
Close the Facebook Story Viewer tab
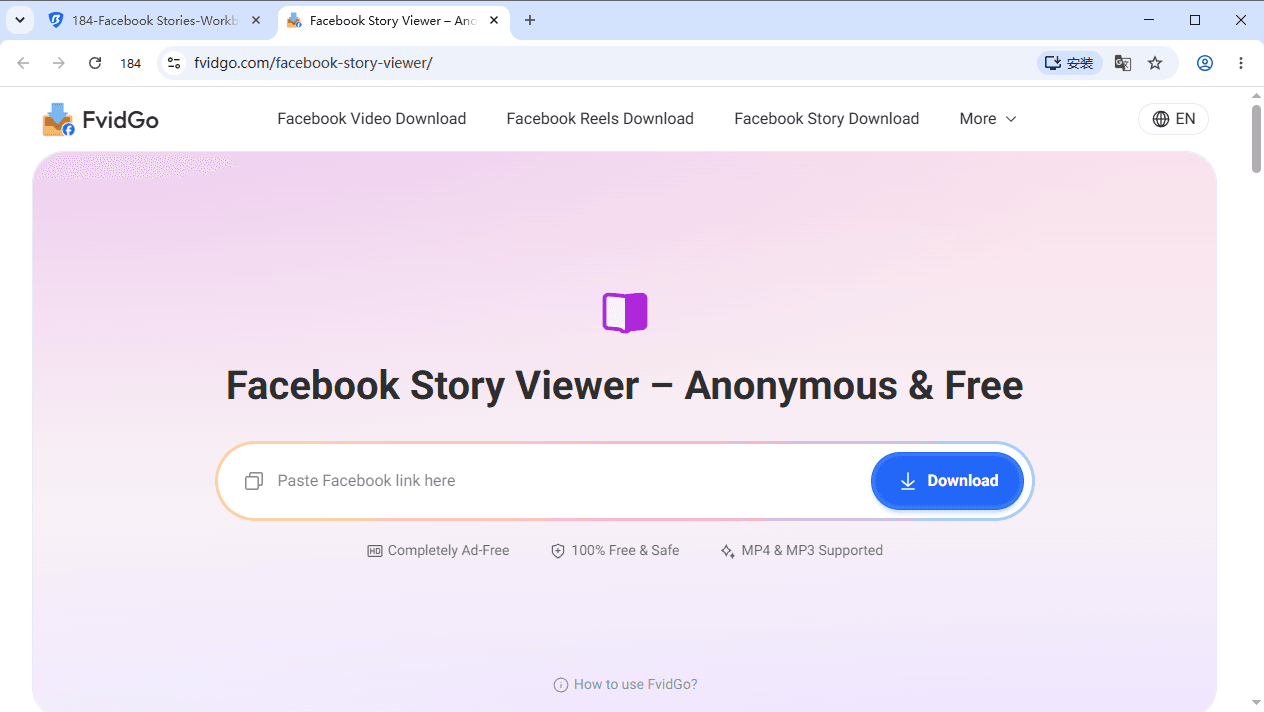pyautogui.click(x=494, y=20)
